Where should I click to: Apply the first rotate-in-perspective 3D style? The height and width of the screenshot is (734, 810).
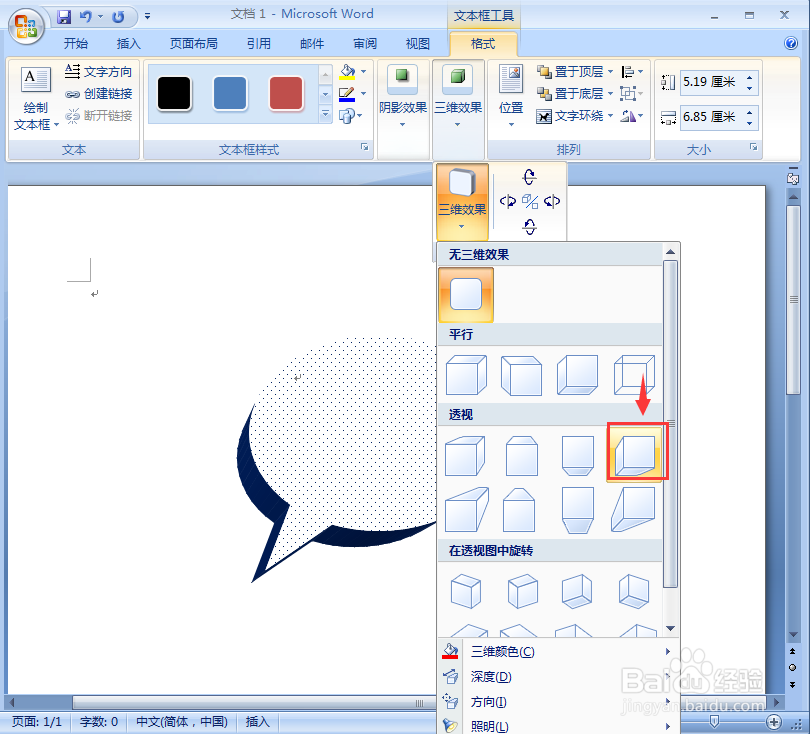466,591
